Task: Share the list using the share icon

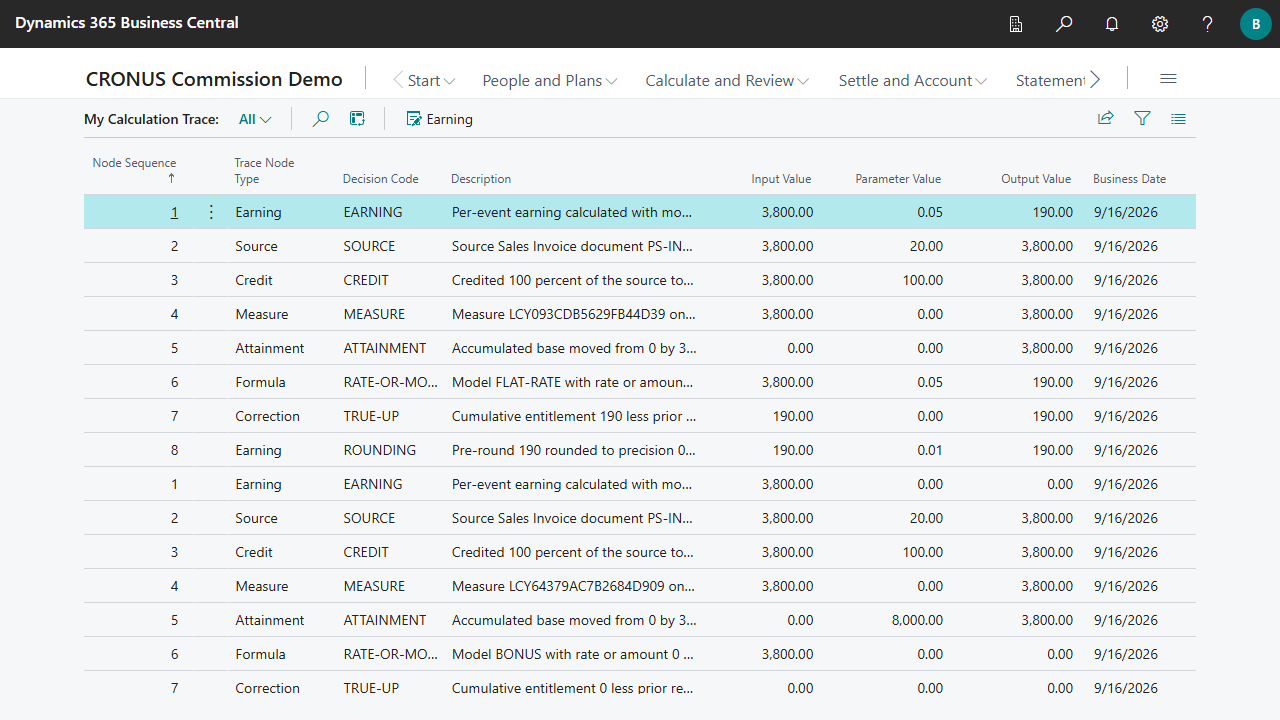Action: pyautogui.click(x=1106, y=119)
